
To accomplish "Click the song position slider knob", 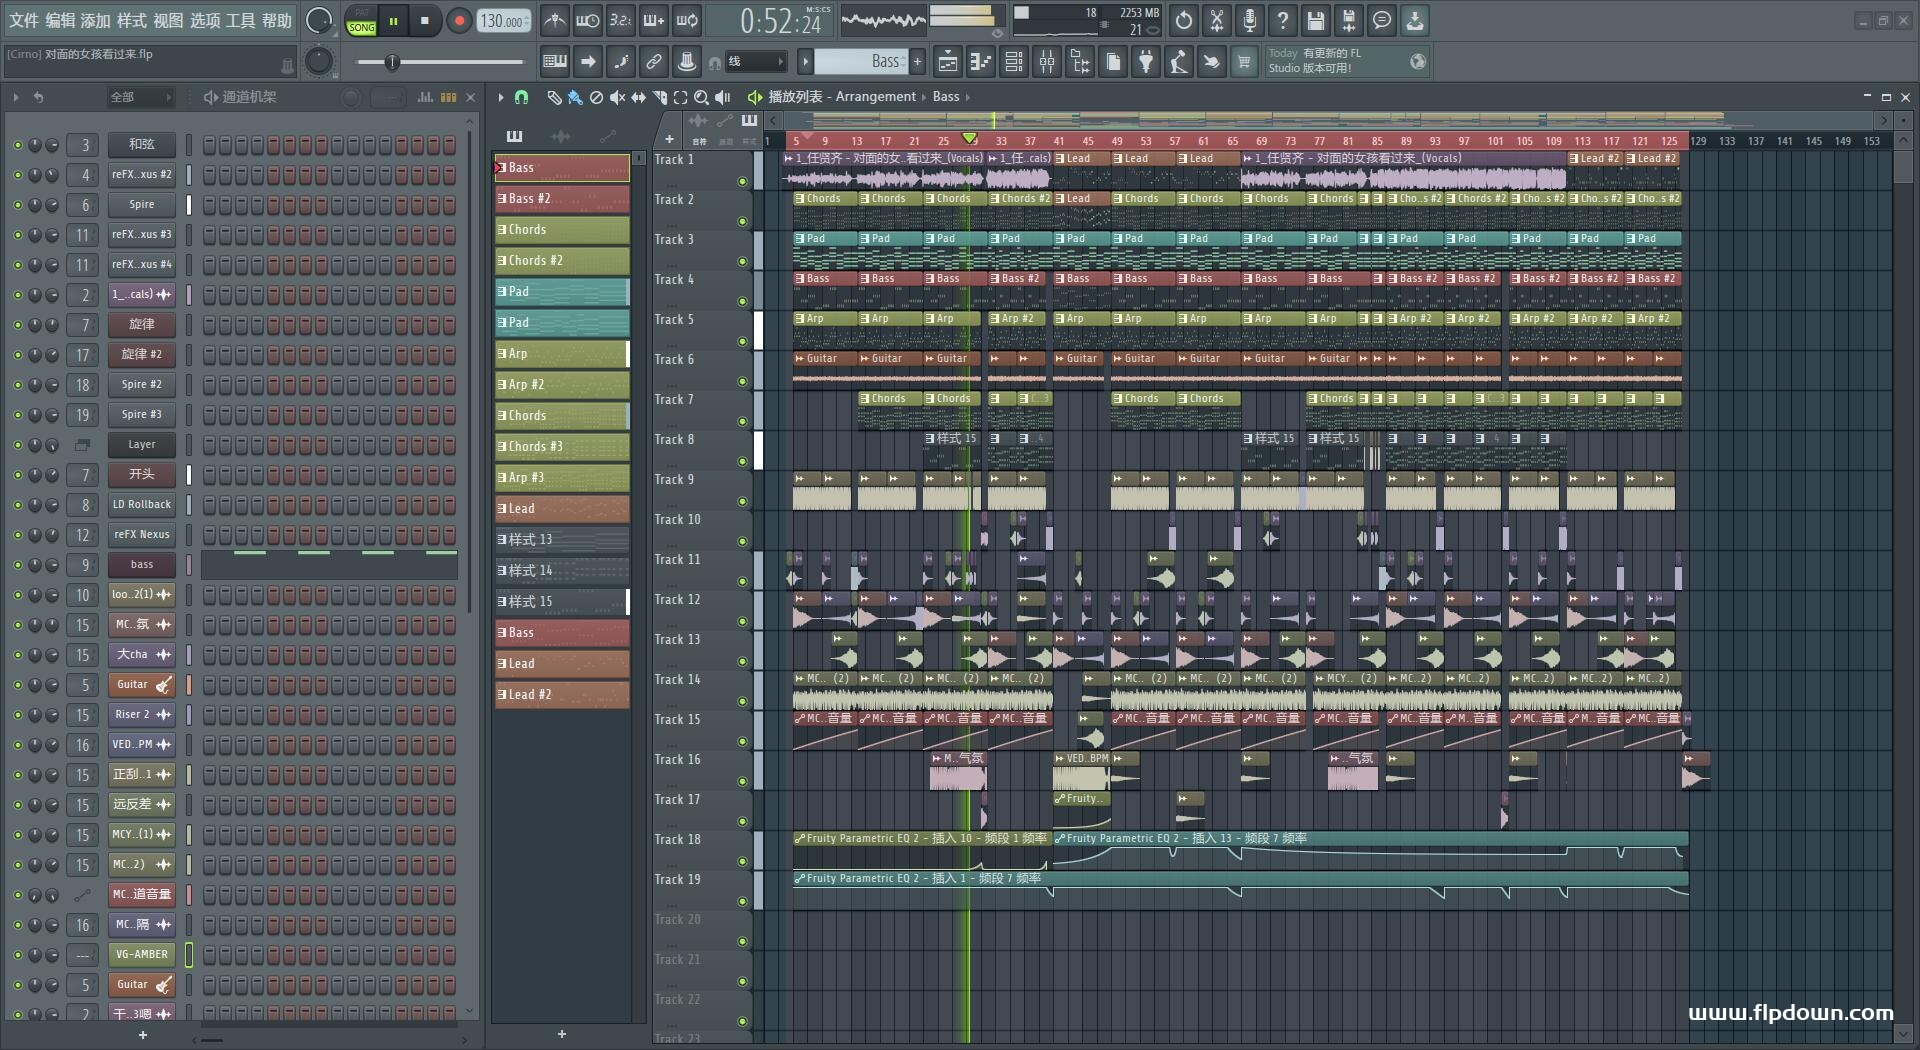I will click(x=392, y=62).
